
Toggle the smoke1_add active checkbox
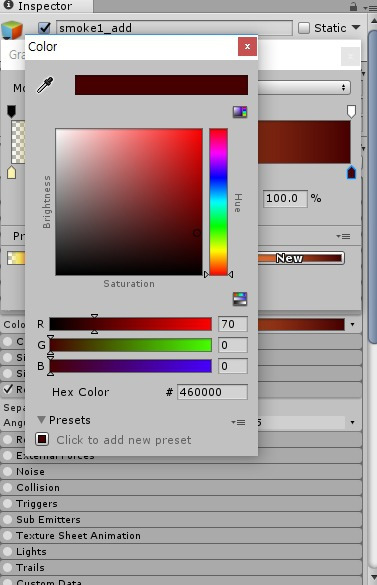click(44, 28)
